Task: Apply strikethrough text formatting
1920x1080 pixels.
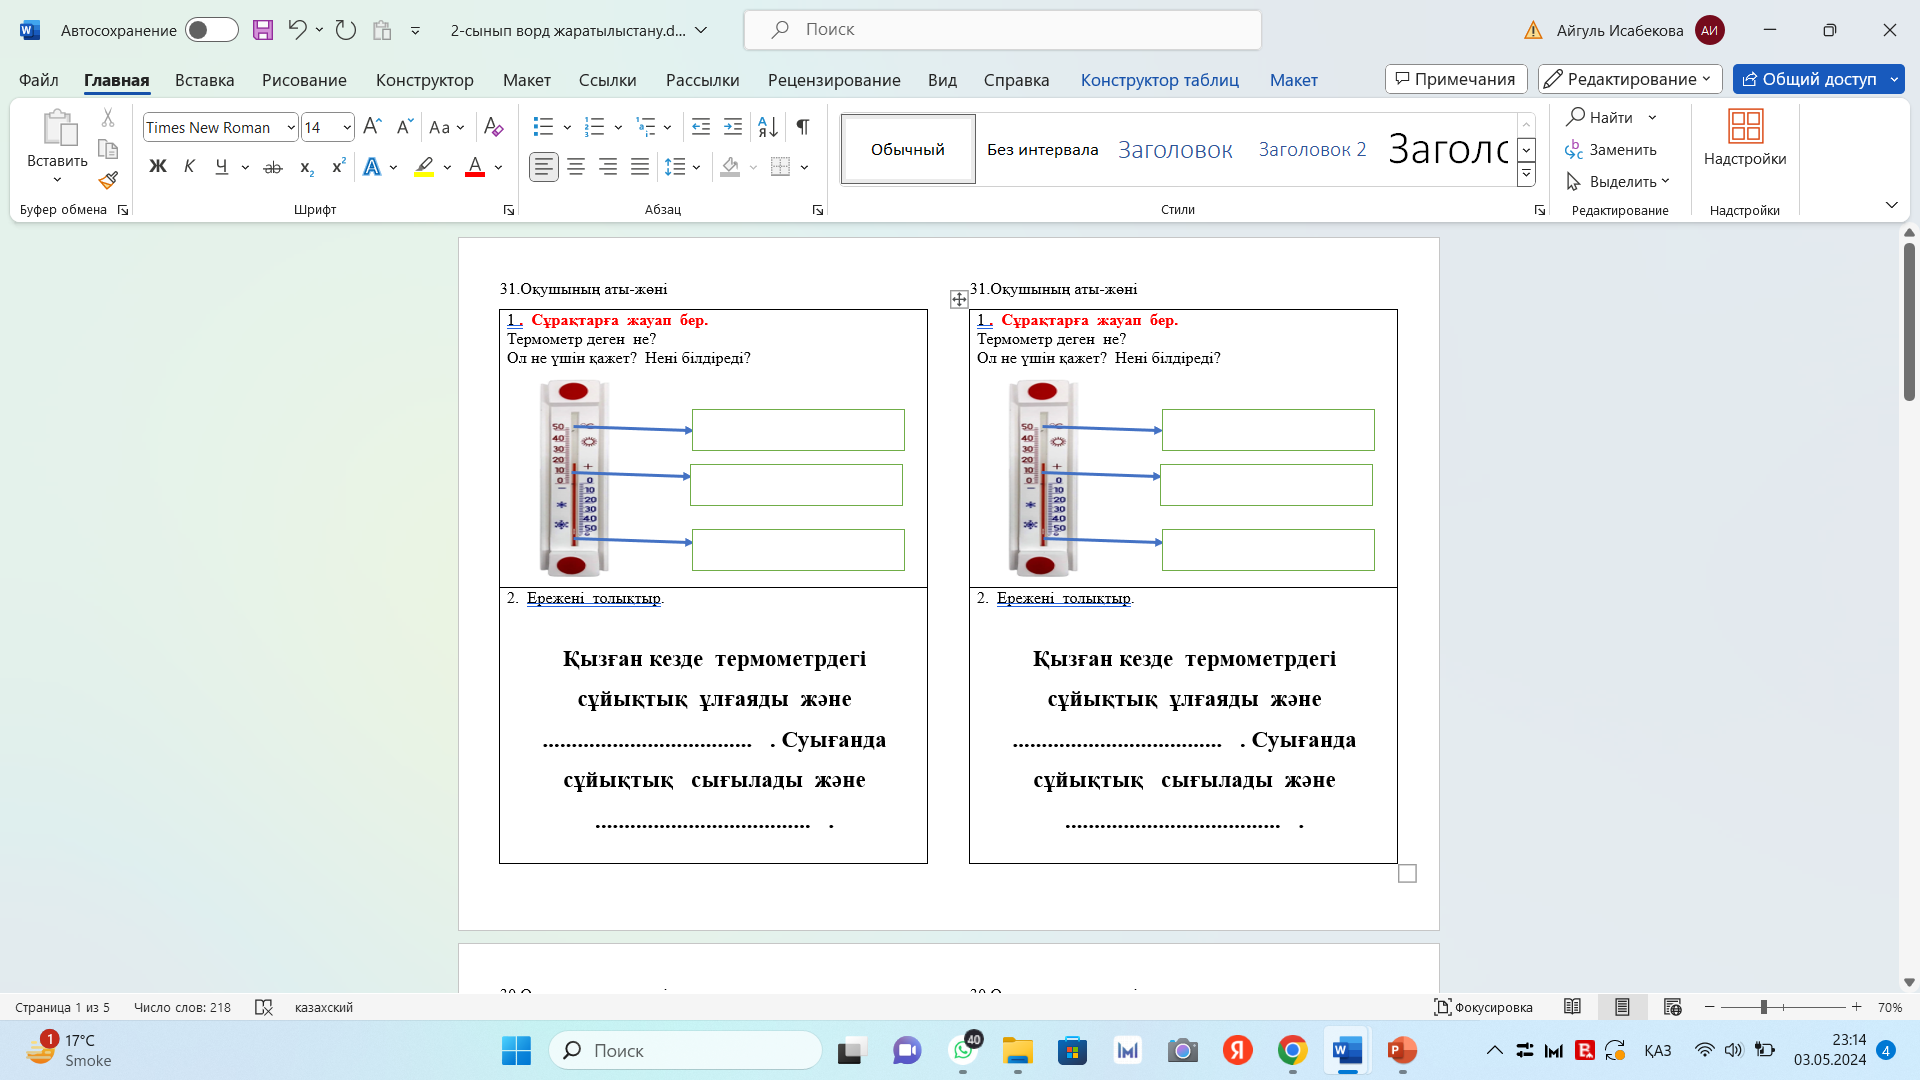Action: (x=272, y=168)
